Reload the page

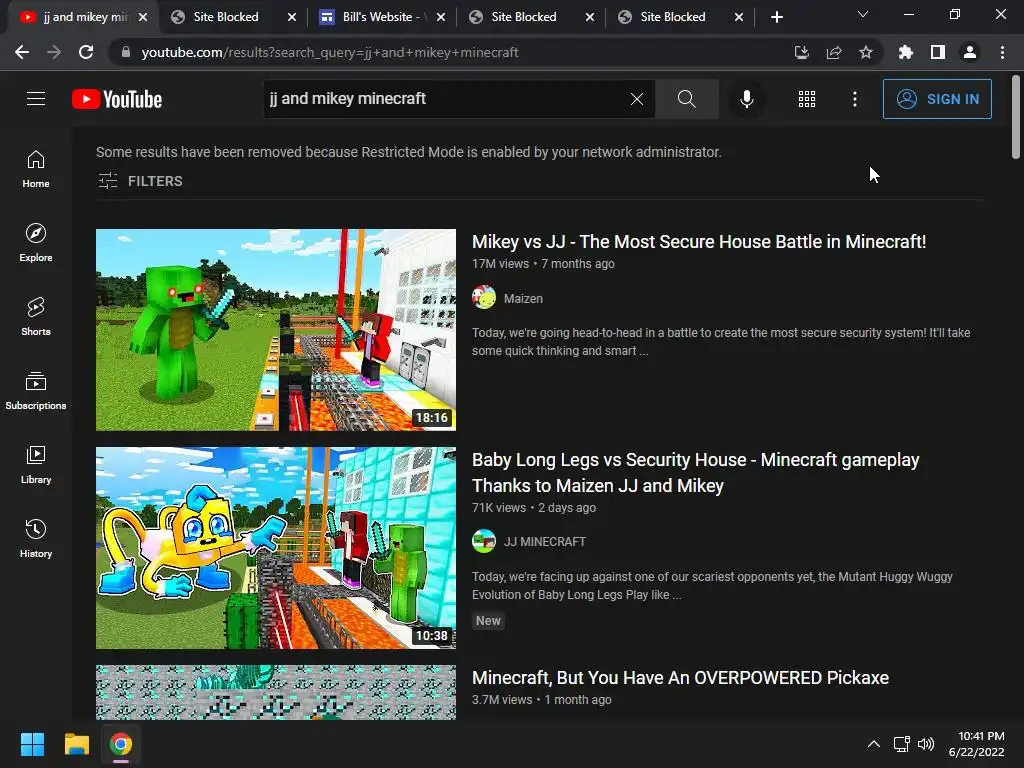(x=86, y=52)
